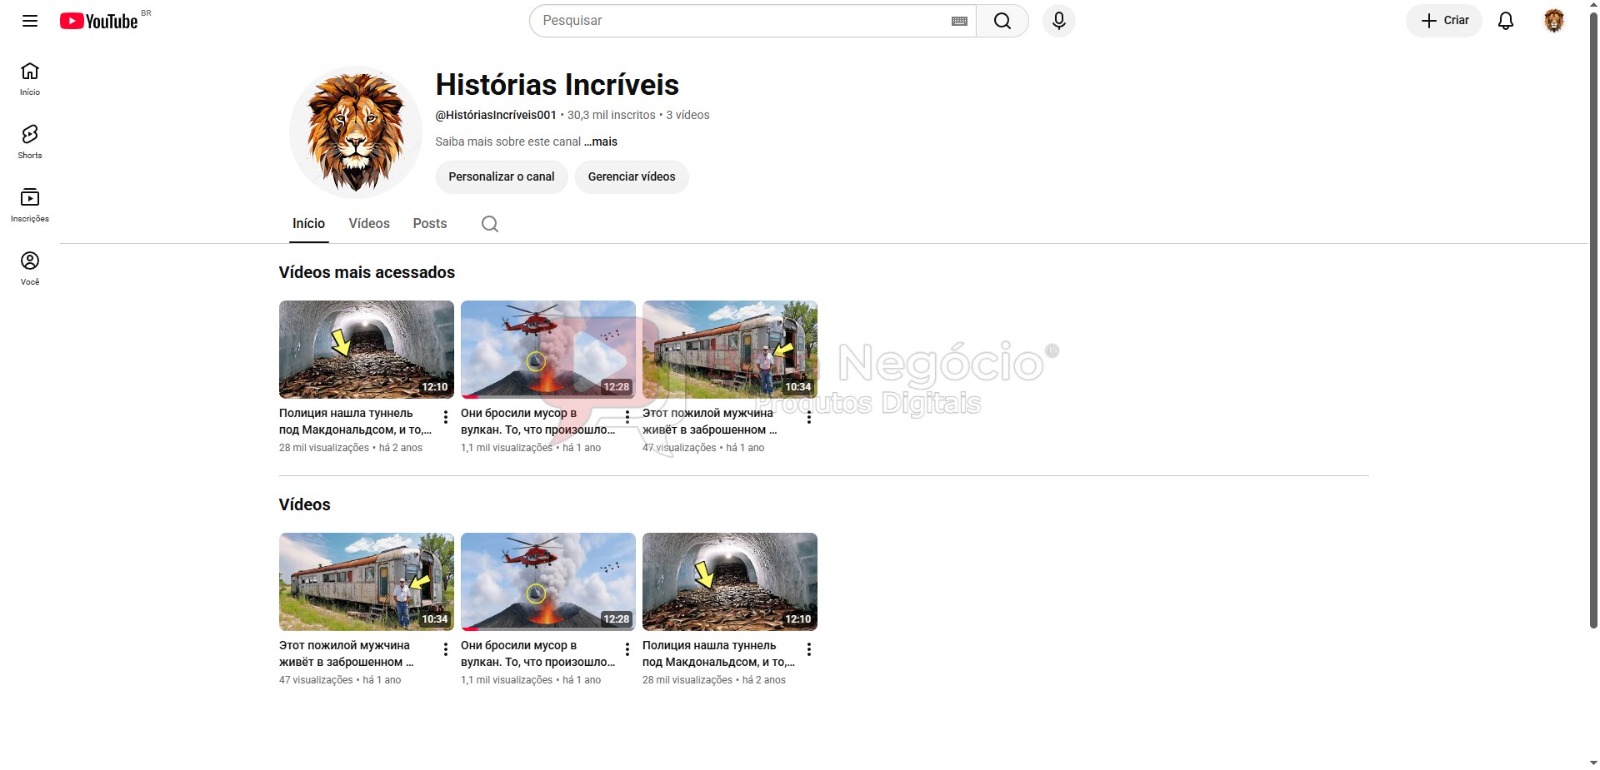1600x770 pixels.
Task: Expand channel description with ...mais
Action: 601,142
